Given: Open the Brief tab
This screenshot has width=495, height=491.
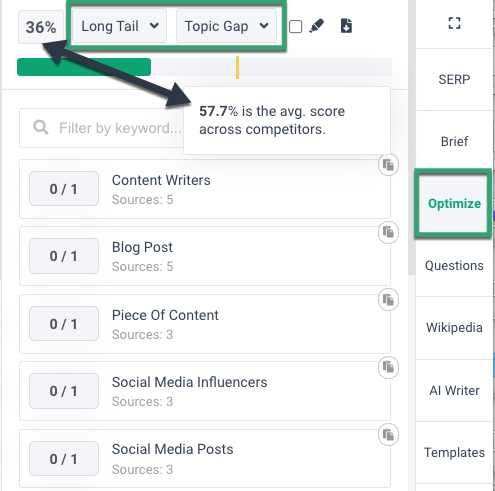Looking at the screenshot, I should [454, 141].
